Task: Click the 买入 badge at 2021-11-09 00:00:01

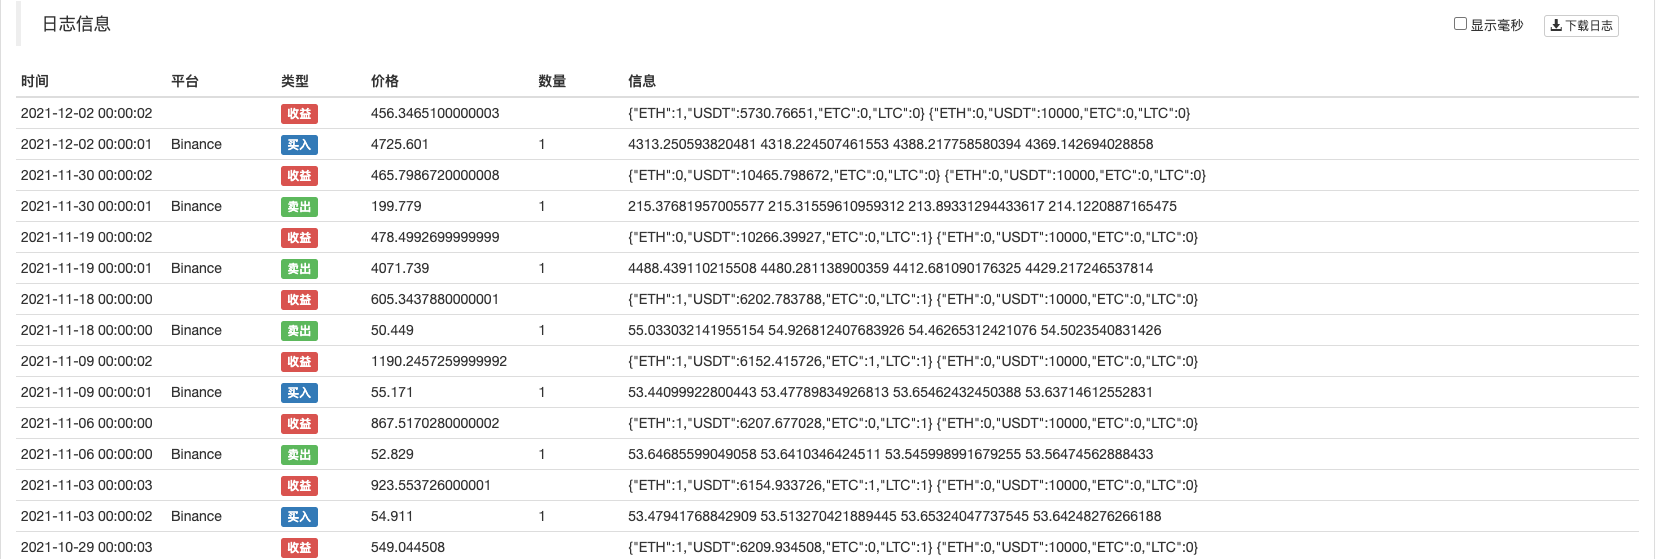Action: coord(299,393)
